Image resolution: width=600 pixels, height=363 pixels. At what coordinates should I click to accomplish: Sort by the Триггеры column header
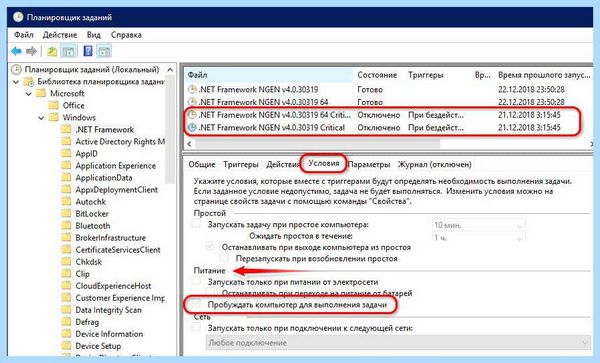coord(426,75)
